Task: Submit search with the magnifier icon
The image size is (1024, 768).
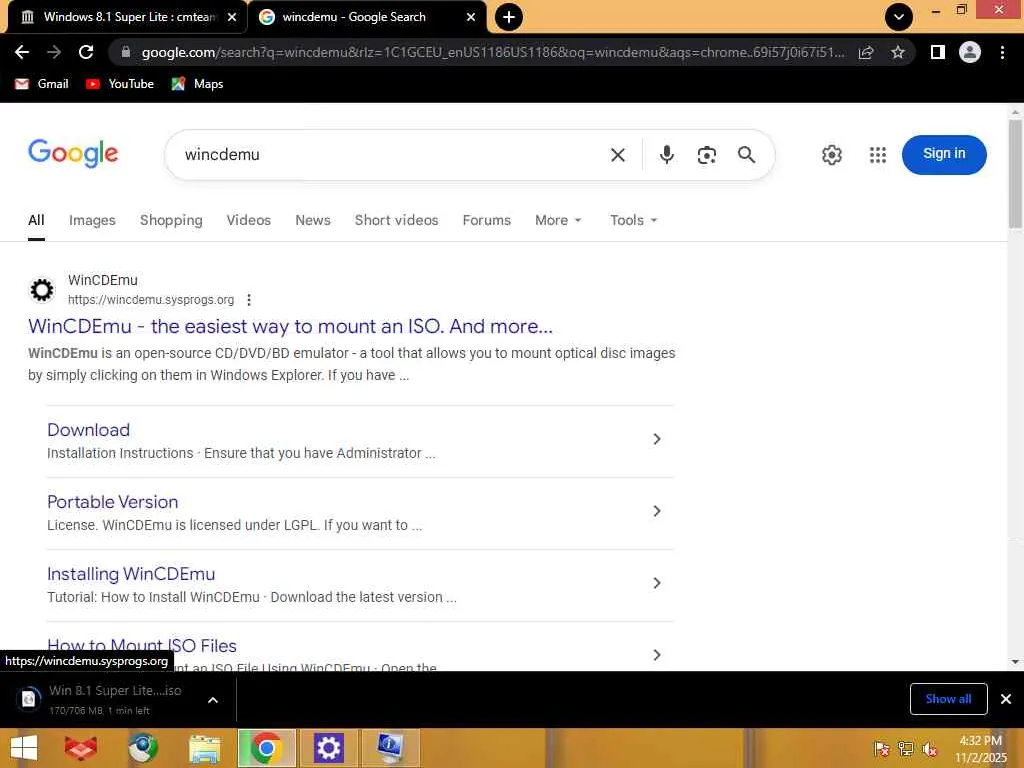Action: (746, 155)
